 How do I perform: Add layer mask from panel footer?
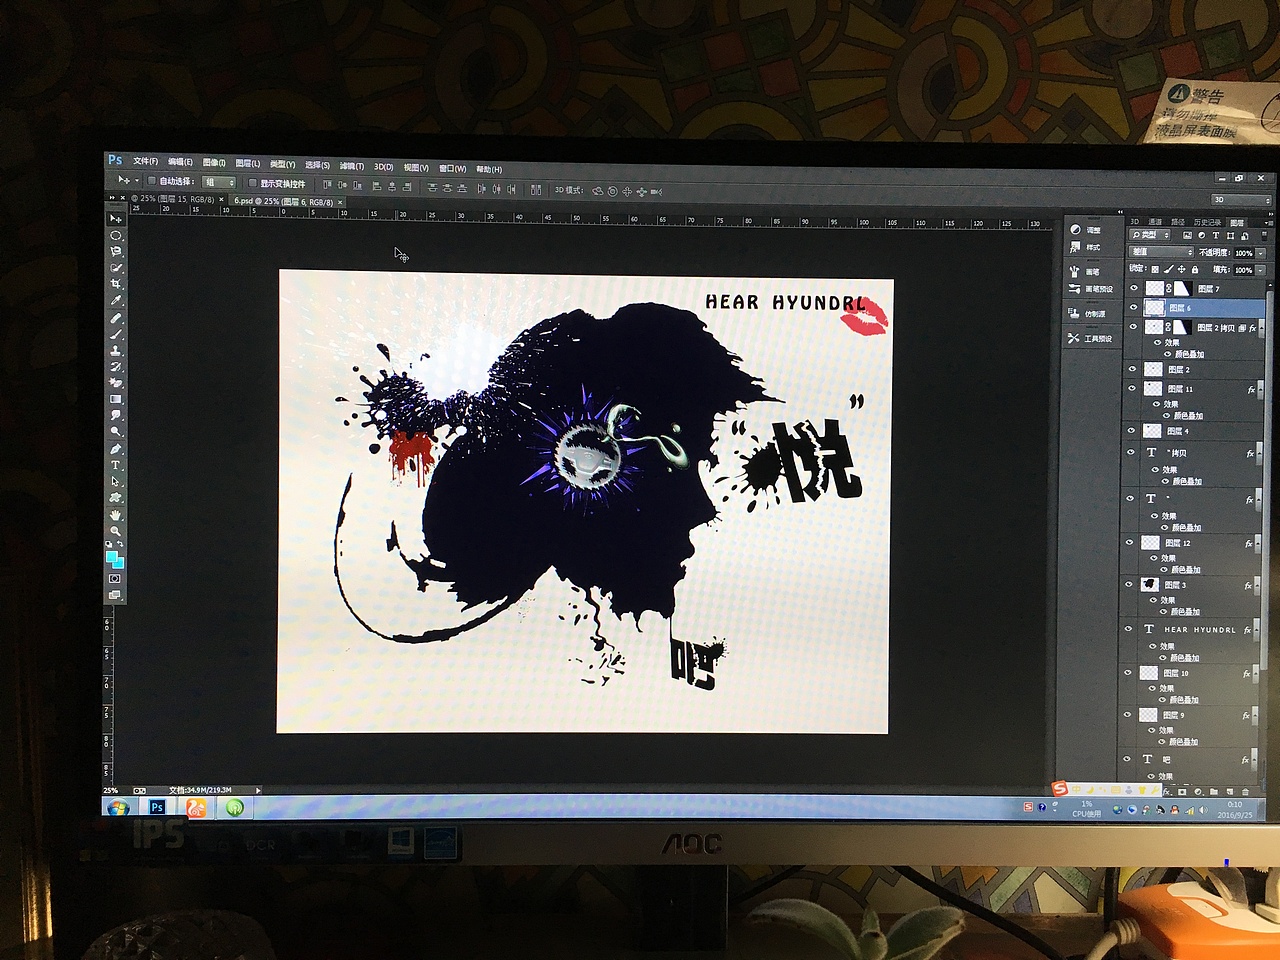tap(1182, 791)
